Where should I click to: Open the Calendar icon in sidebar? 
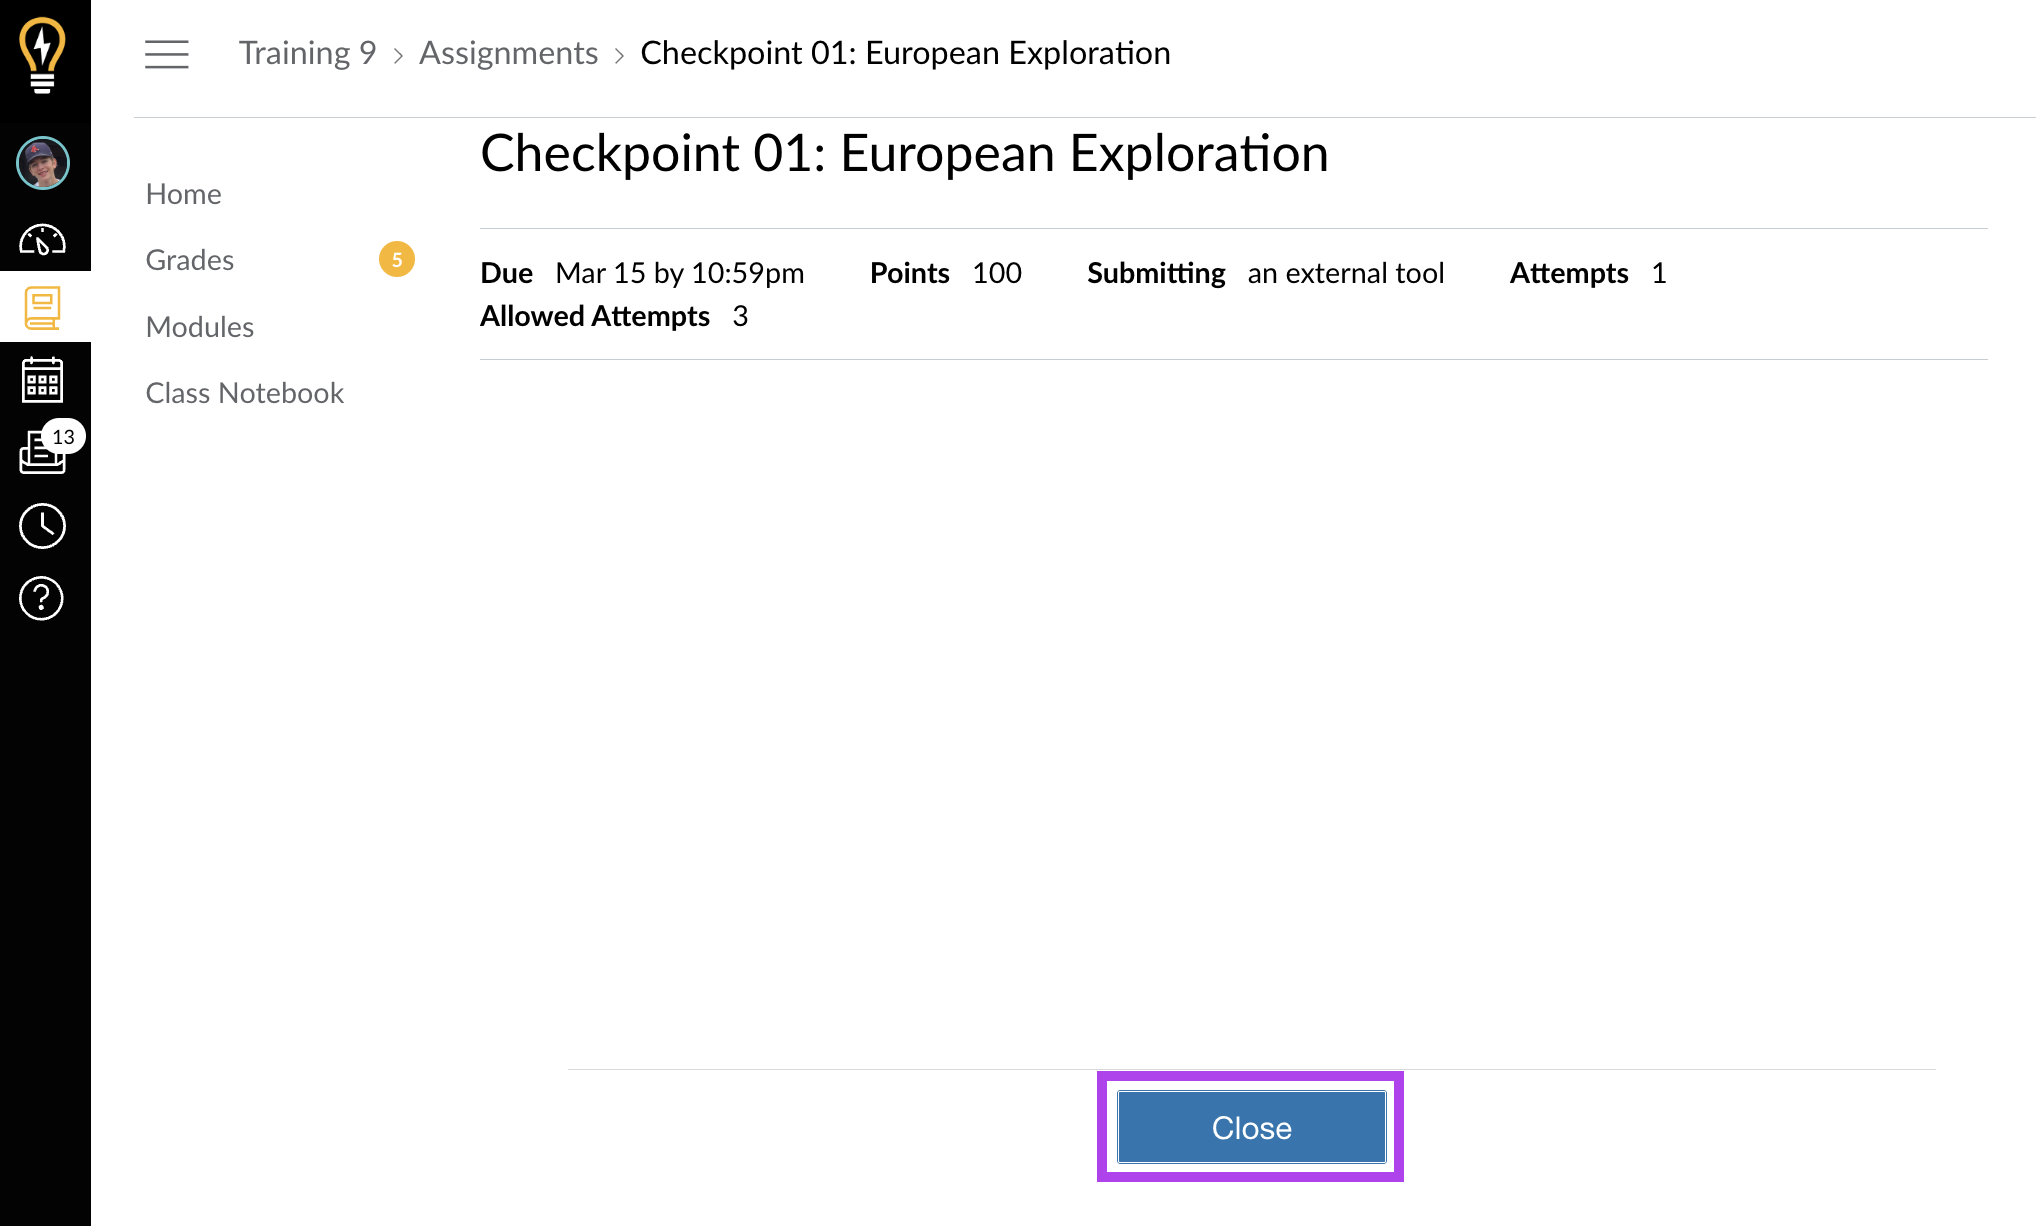tap(43, 380)
